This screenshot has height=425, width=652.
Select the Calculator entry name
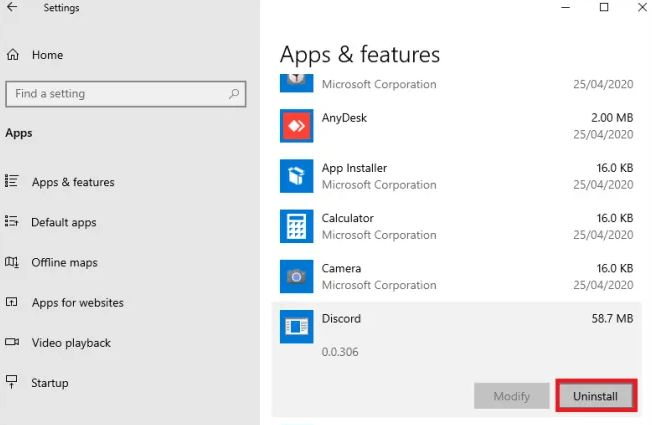[348, 218]
